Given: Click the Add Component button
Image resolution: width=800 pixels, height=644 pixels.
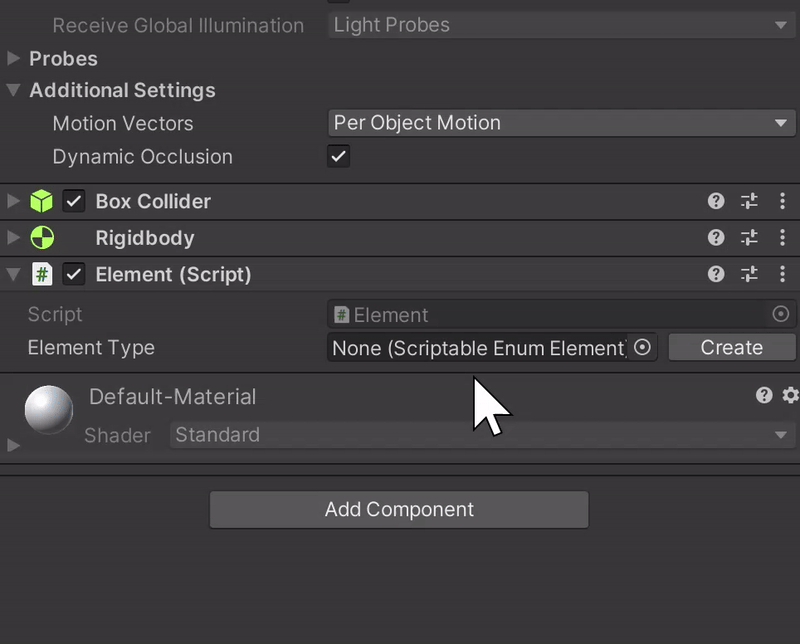Looking at the screenshot, I should pyautogui.click(x=399, y=509).
